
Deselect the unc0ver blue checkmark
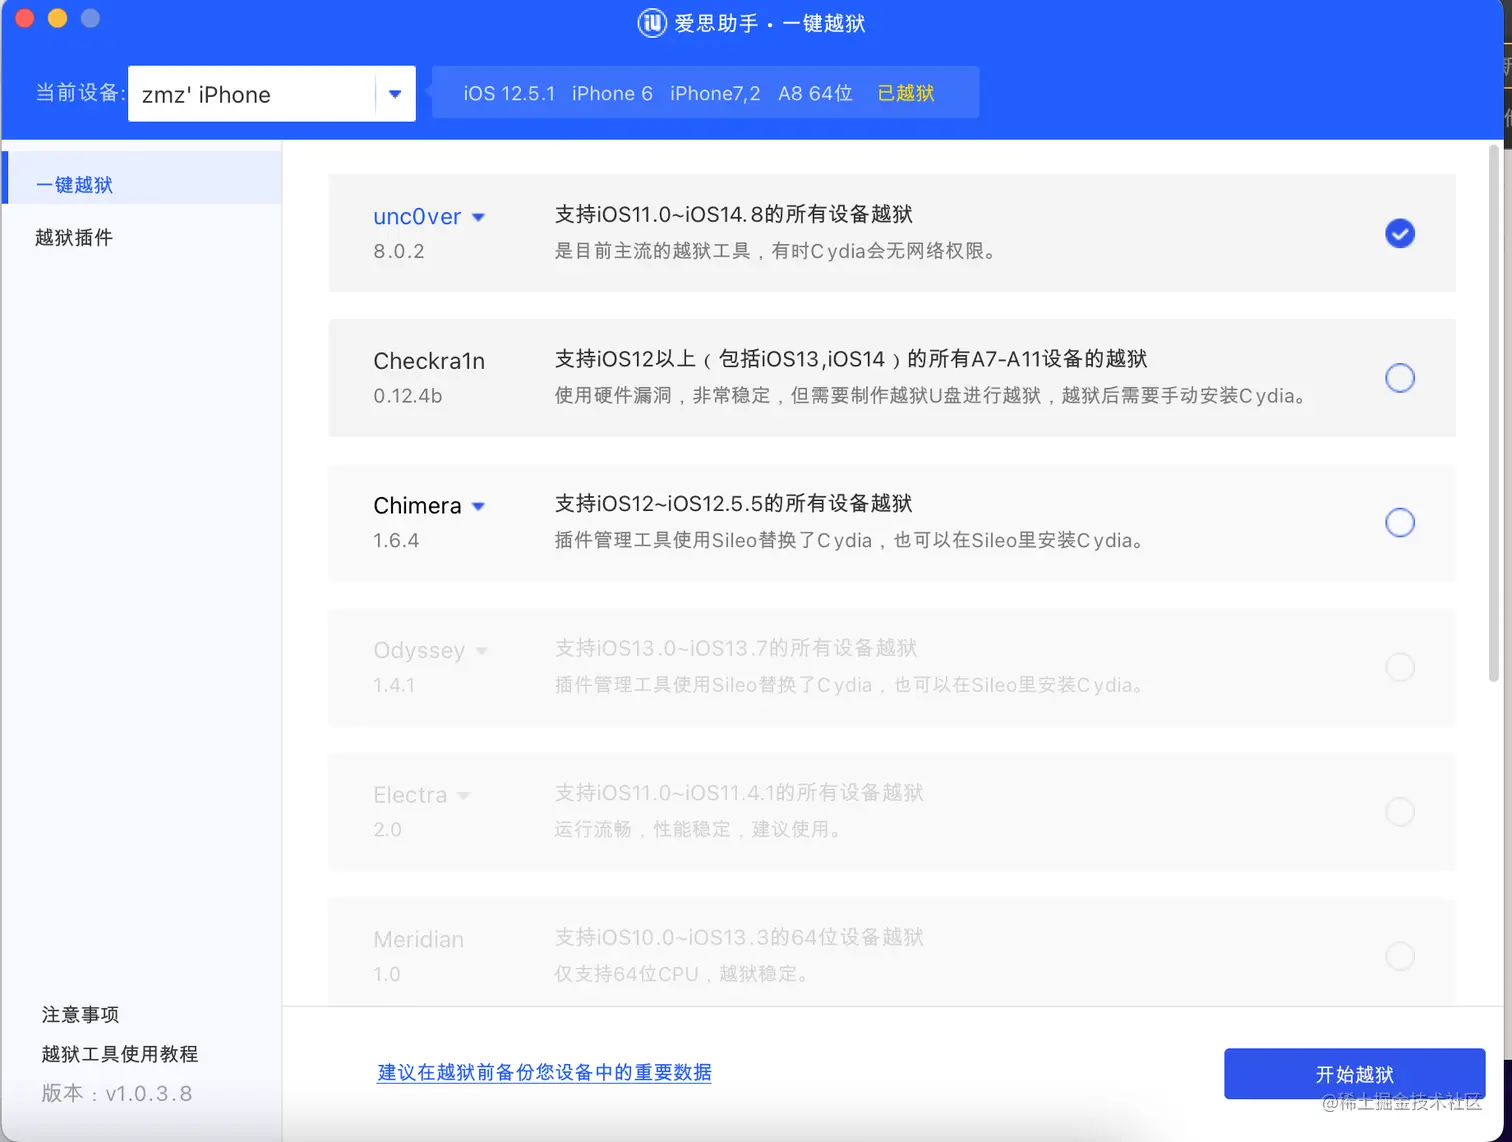1400,233
